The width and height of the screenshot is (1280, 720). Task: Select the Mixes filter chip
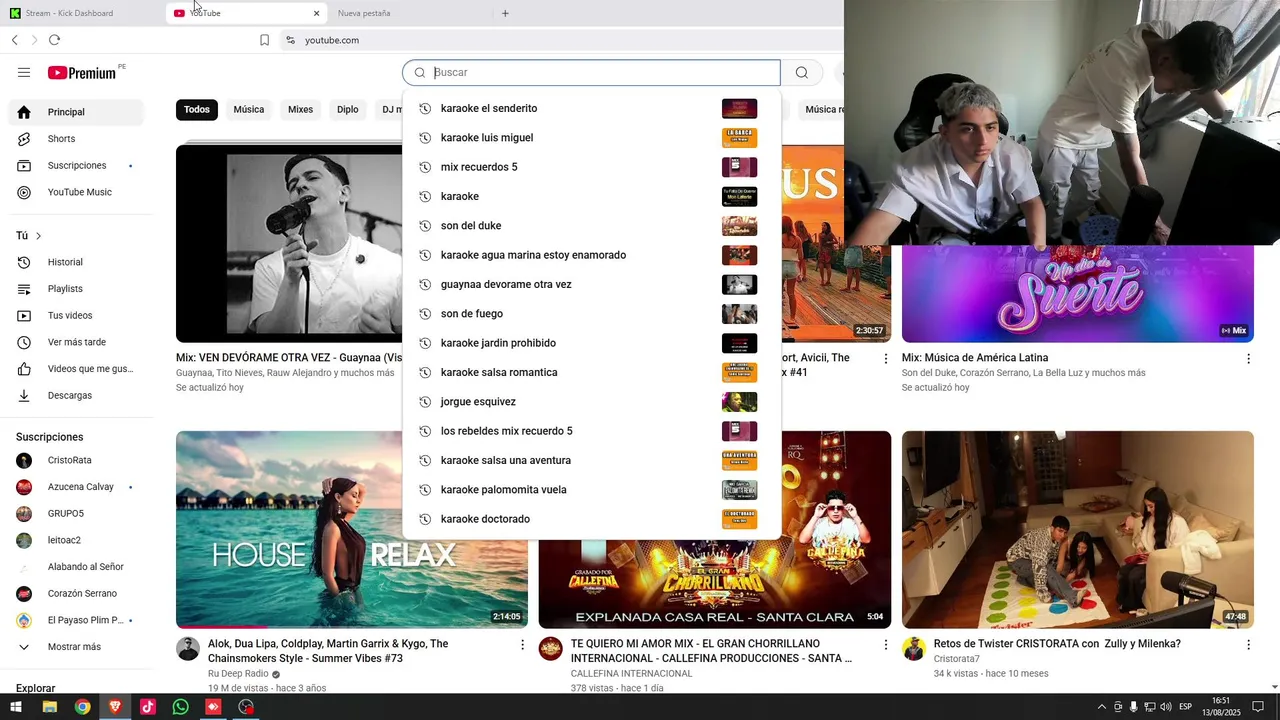[x=300, y=110]
